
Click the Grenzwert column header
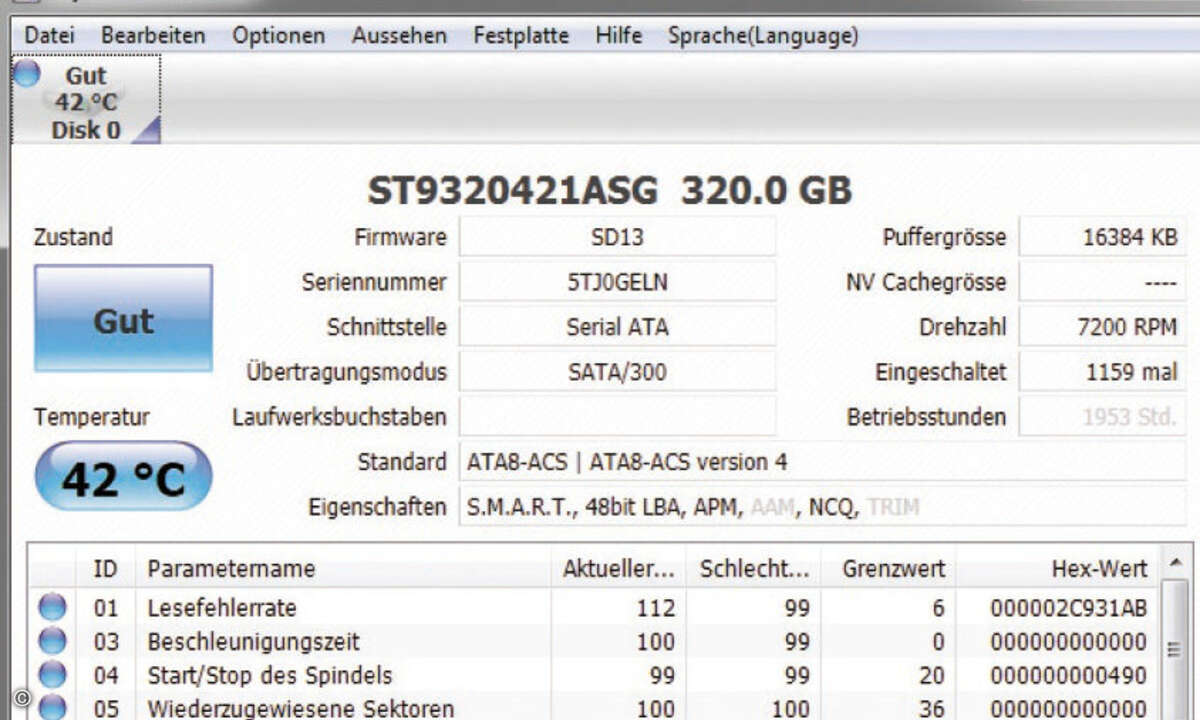click(889, 568)
